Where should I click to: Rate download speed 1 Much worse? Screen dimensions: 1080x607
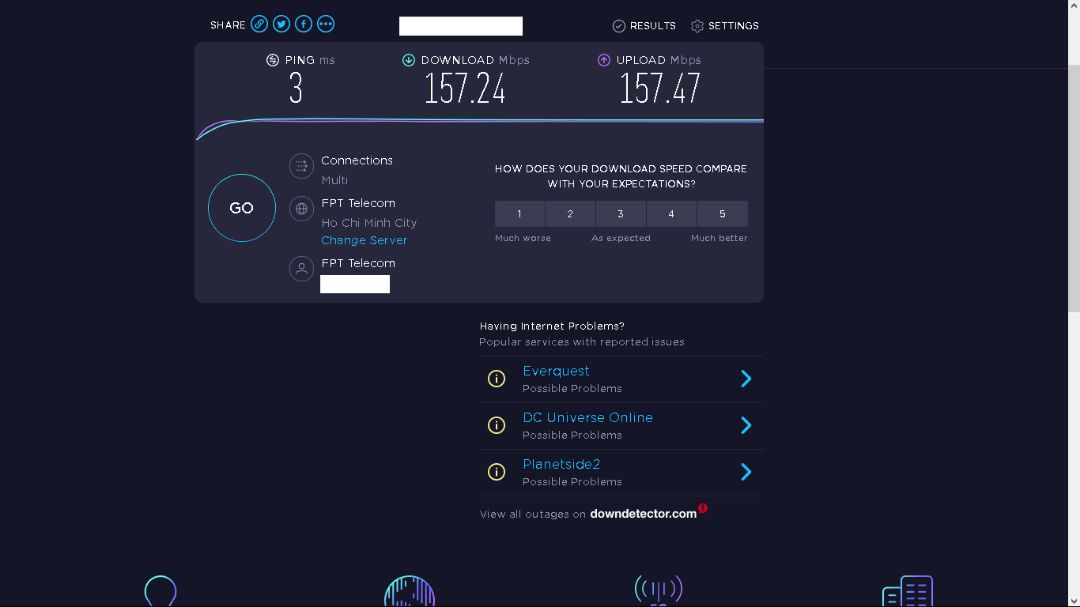[519, 214]
